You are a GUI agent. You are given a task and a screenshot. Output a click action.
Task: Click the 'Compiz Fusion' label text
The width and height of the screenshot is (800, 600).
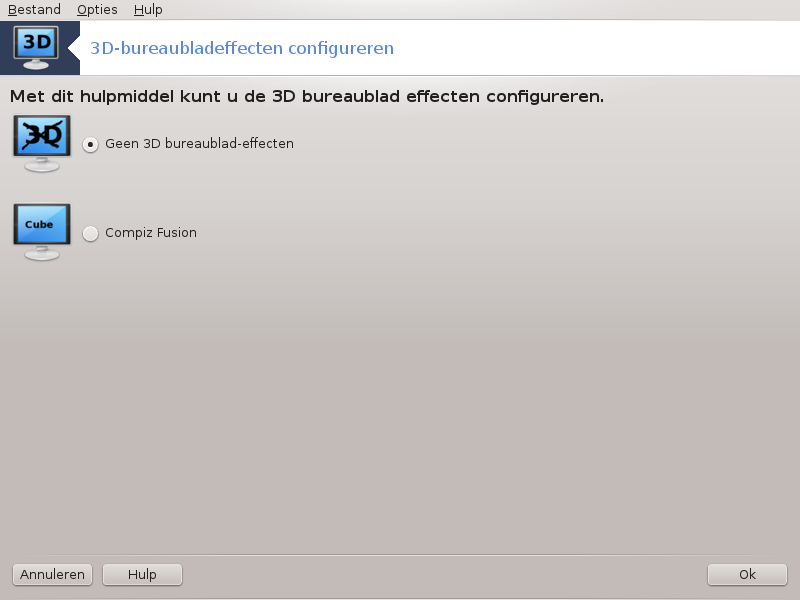point(151,233)
